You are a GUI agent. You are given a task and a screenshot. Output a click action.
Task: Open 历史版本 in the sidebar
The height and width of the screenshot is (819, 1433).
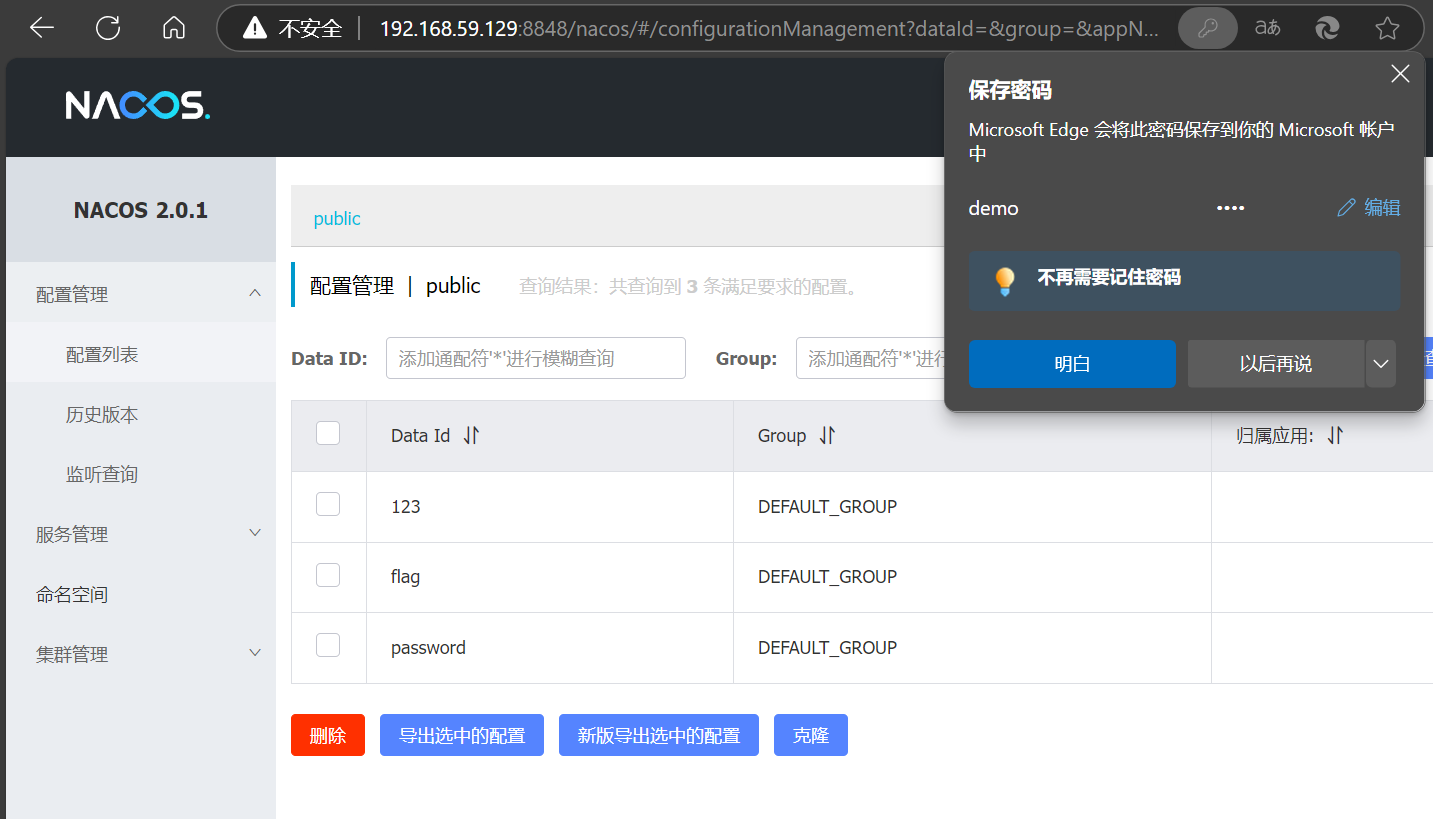102,414
